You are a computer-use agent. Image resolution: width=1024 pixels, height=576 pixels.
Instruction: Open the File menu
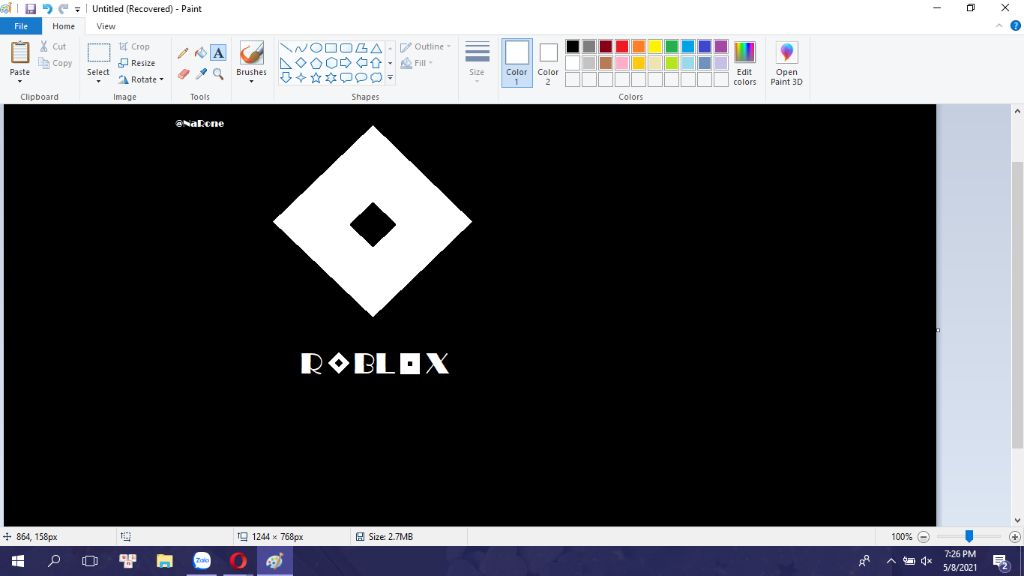(x=21, y=26)
